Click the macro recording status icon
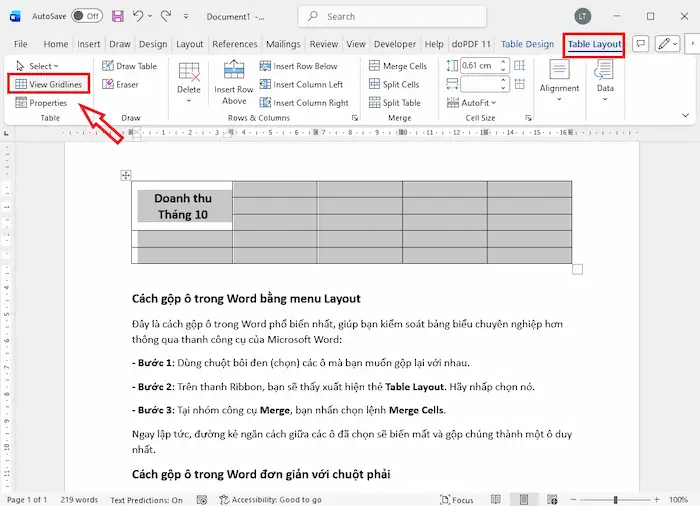Screen dimensions: 700x506 tap(202, 500)
